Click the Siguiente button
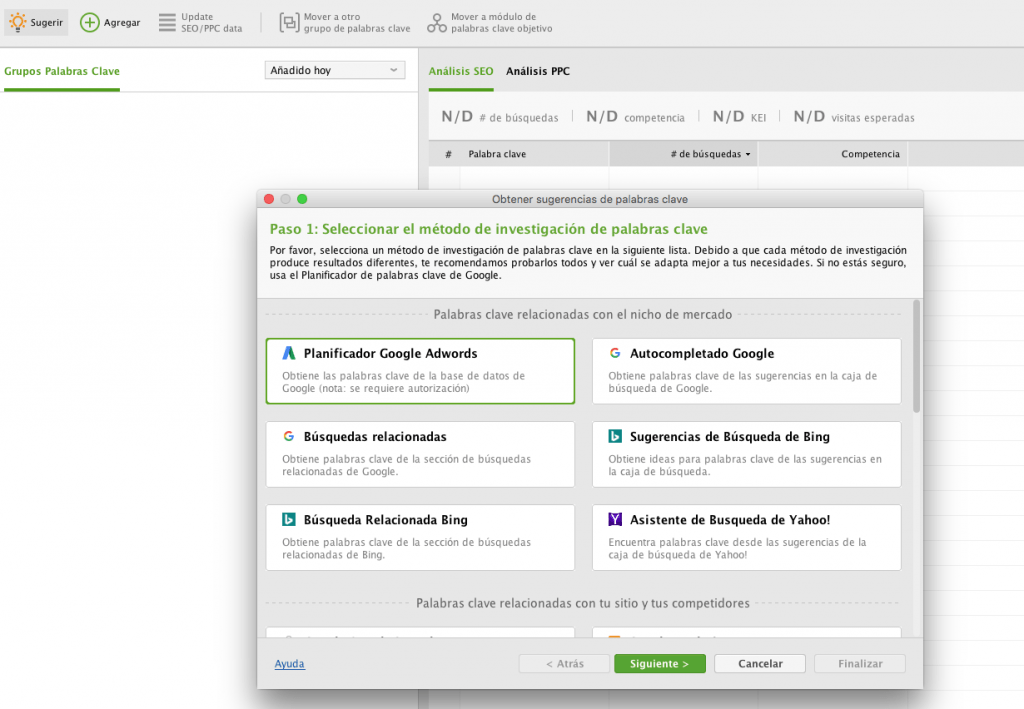1024x709 pixels. pyautogui.click(x=660, y=663)
